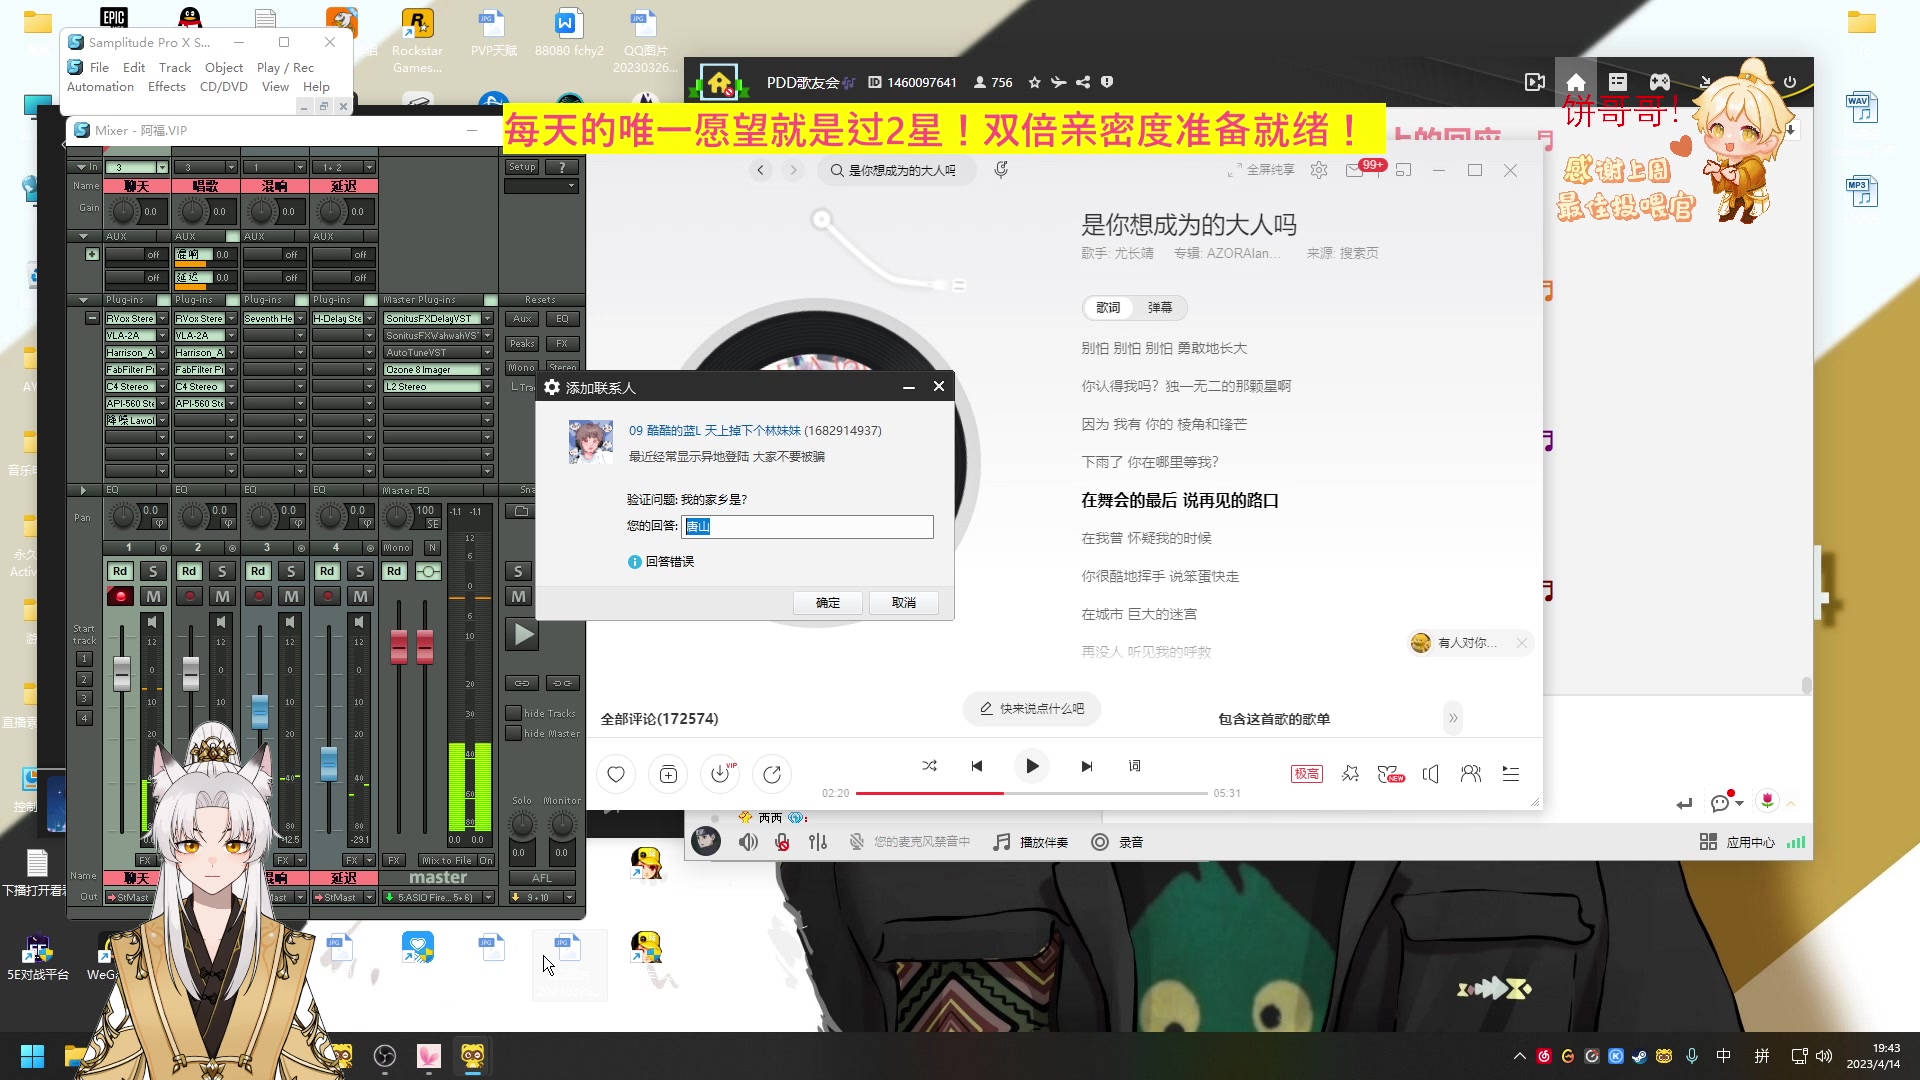Switch to mini player mode

click(x=1404, y=170)
